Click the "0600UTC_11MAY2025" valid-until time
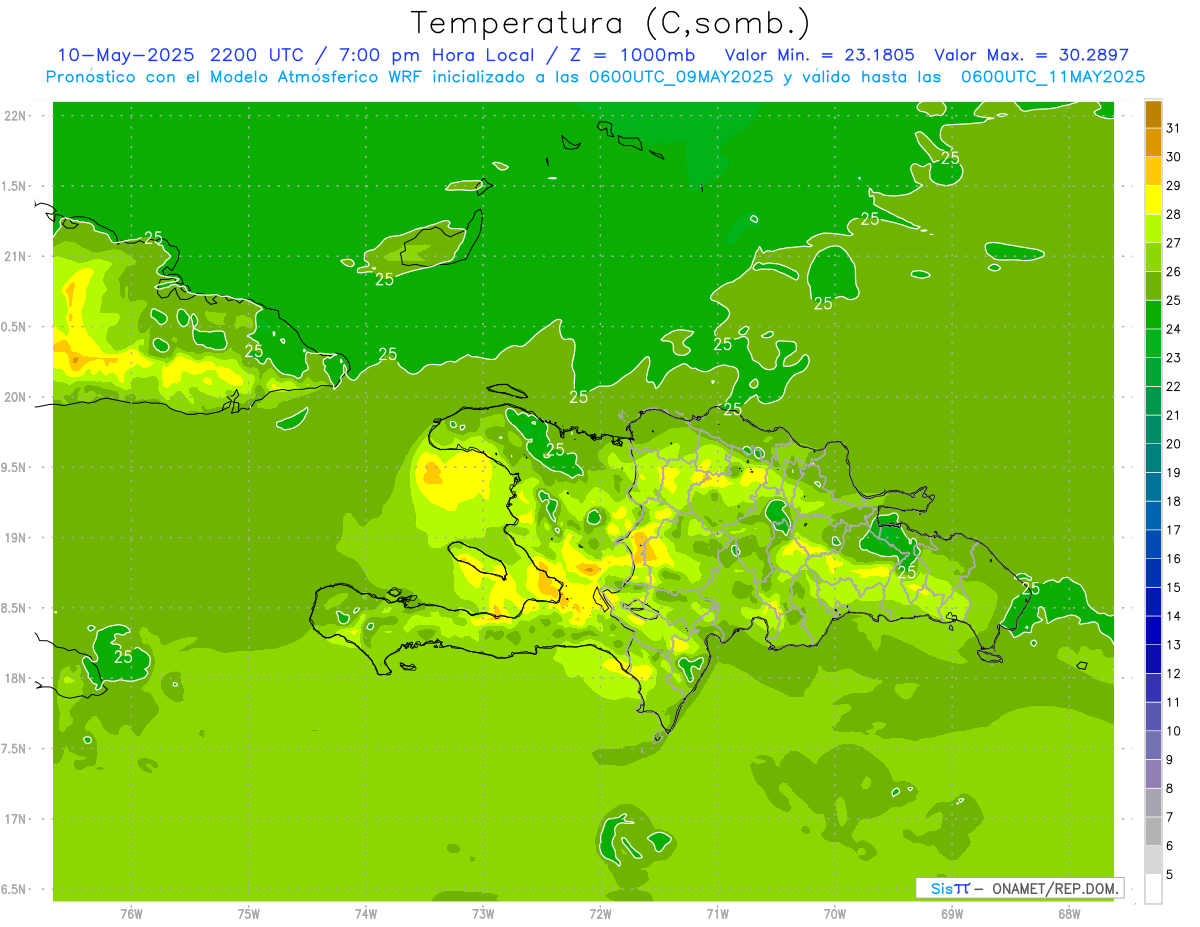Viewport: 1200px width, 927px height. (1053, 76)
